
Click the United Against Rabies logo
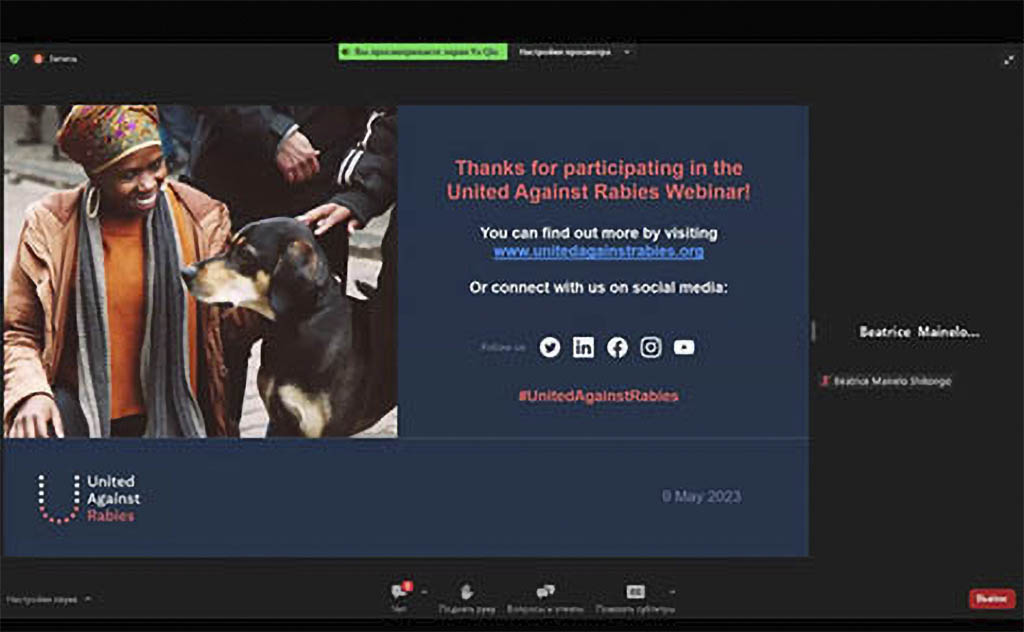[88, 498]
